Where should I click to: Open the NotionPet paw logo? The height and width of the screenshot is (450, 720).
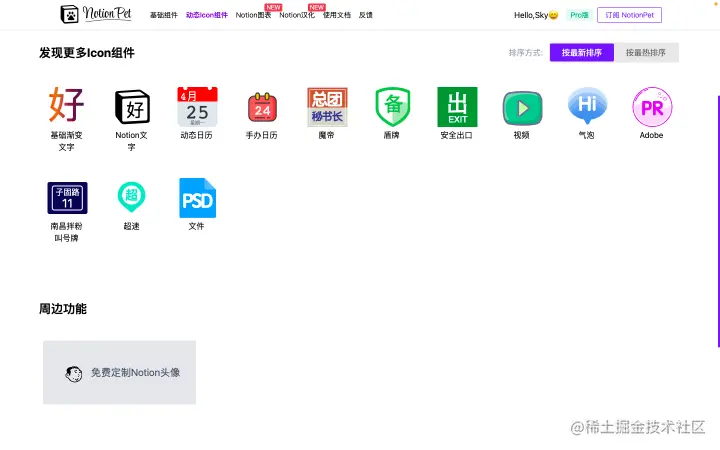[69, 14]
